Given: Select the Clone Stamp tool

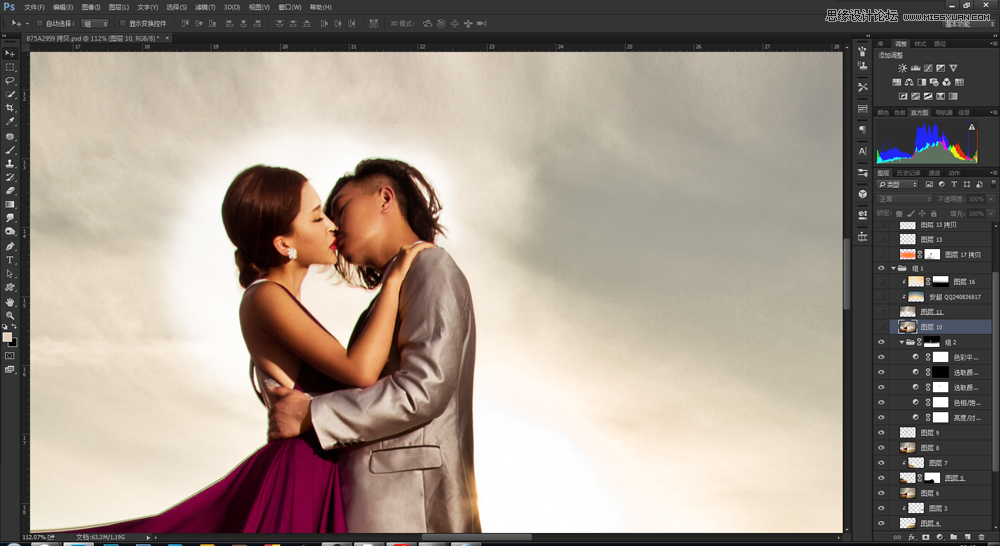Looking at the screenshot, I should click(10, 164).
